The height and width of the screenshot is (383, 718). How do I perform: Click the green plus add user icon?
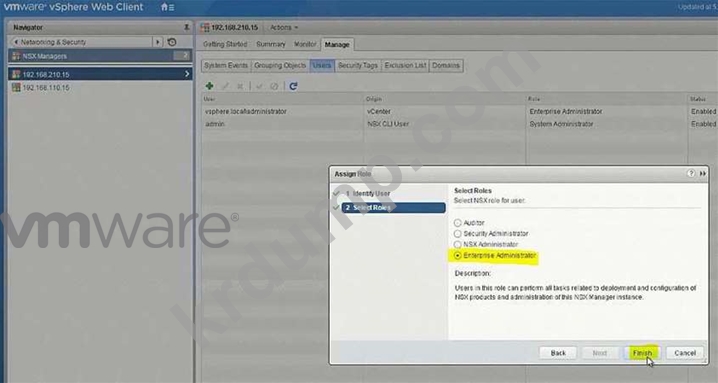pos(209,86)
